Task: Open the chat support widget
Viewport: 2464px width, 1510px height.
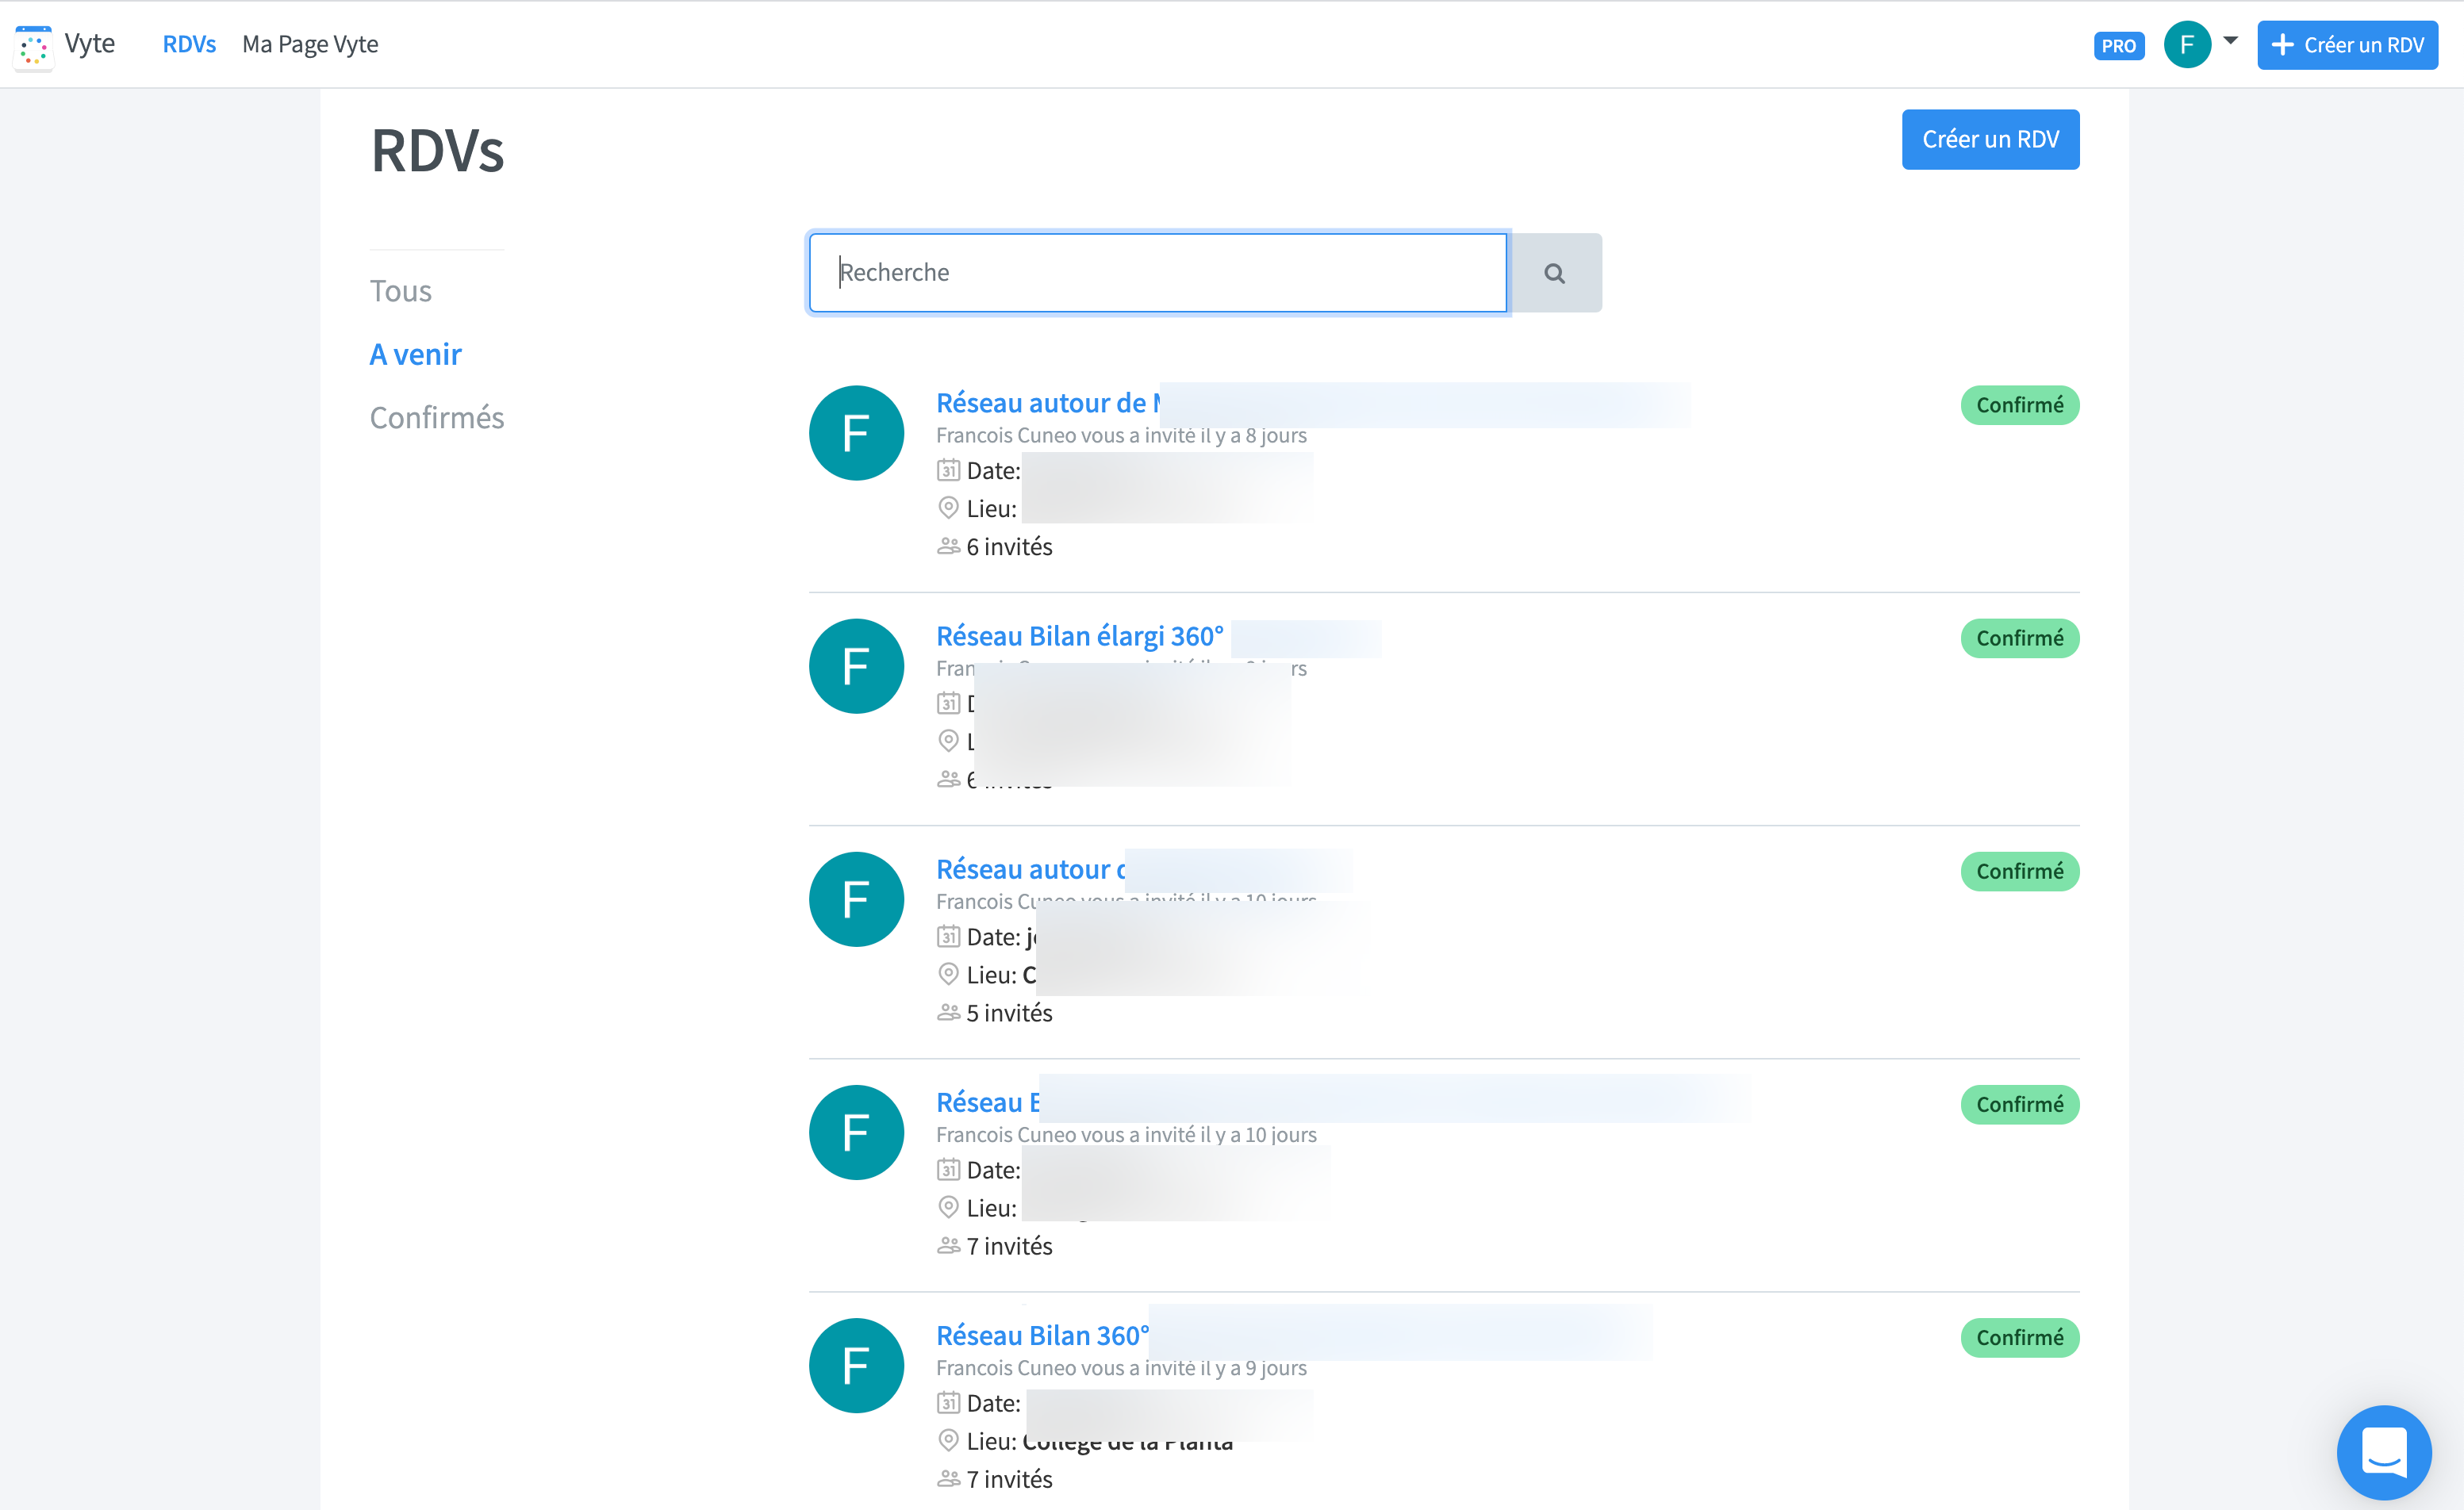Action: tap(2383, 1452)
